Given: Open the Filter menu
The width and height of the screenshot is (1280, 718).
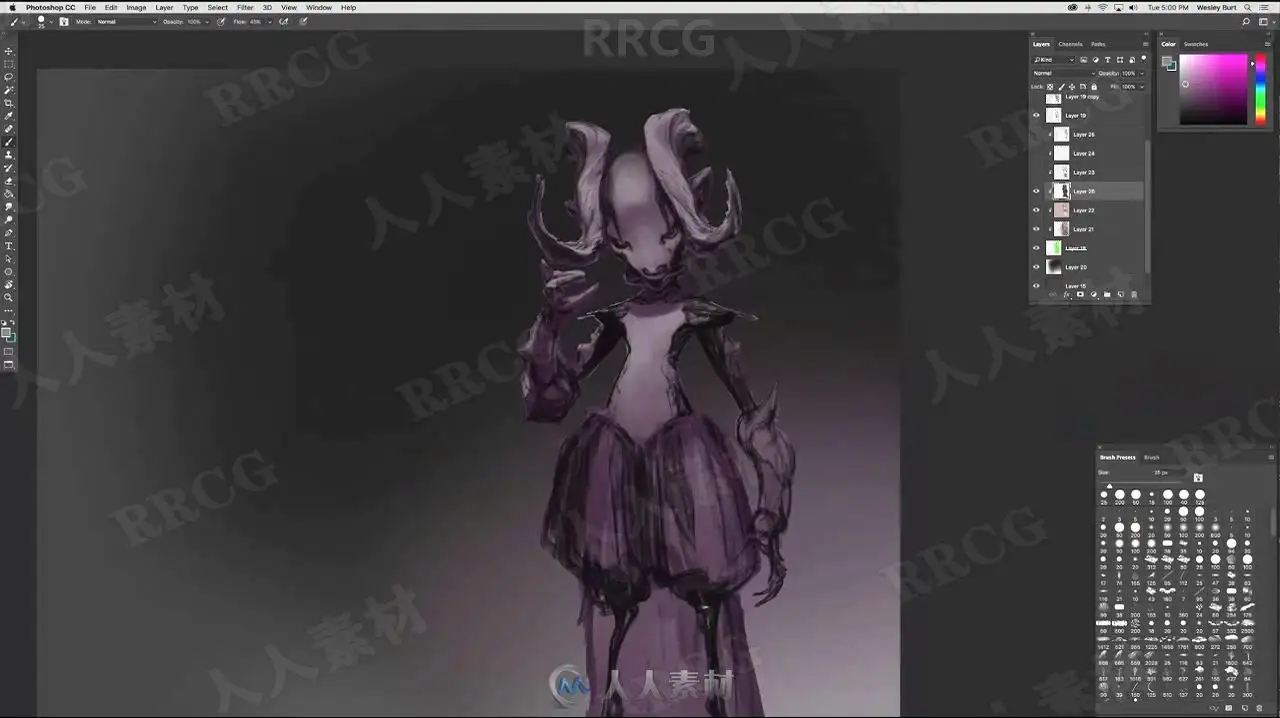Looking at the screenshot, I should click(245, 7).
